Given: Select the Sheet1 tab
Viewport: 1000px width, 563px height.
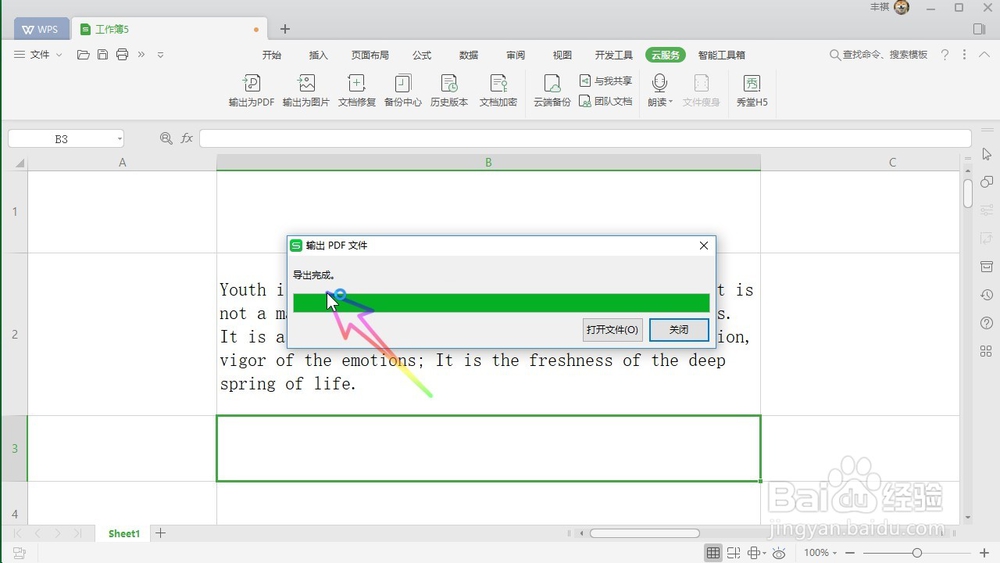Looking at the screenshot, I should [x=124, y=534].
